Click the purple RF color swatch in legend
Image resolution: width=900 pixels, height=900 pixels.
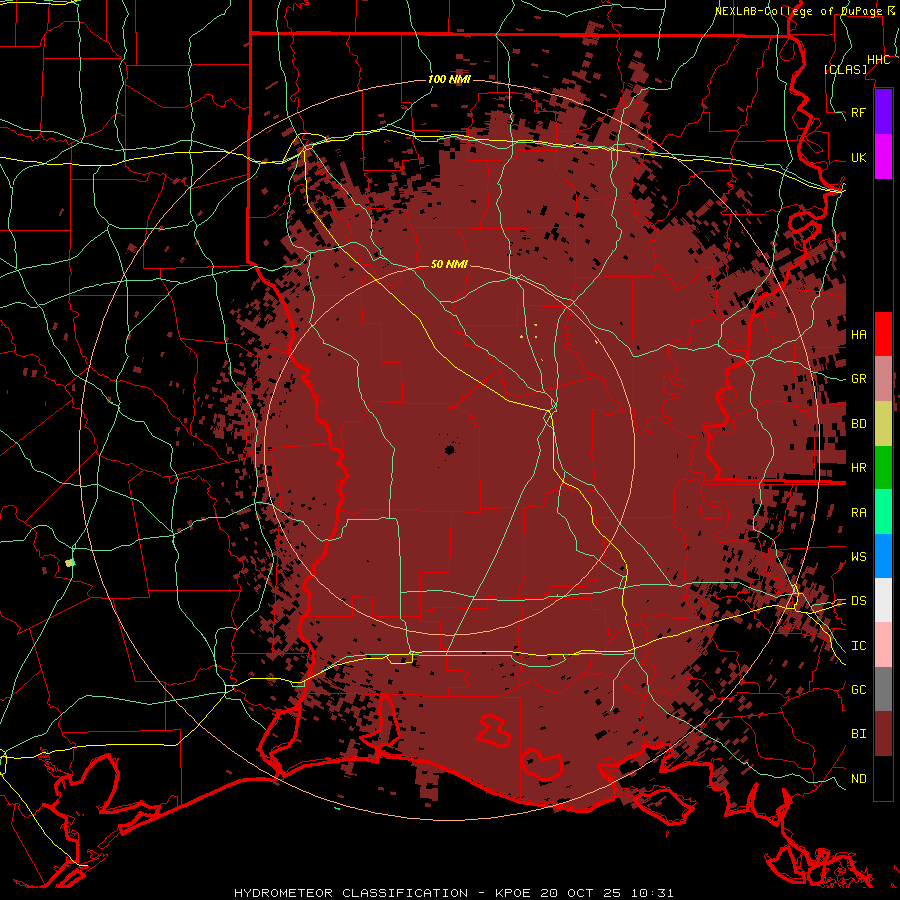[x=883, y=112]
